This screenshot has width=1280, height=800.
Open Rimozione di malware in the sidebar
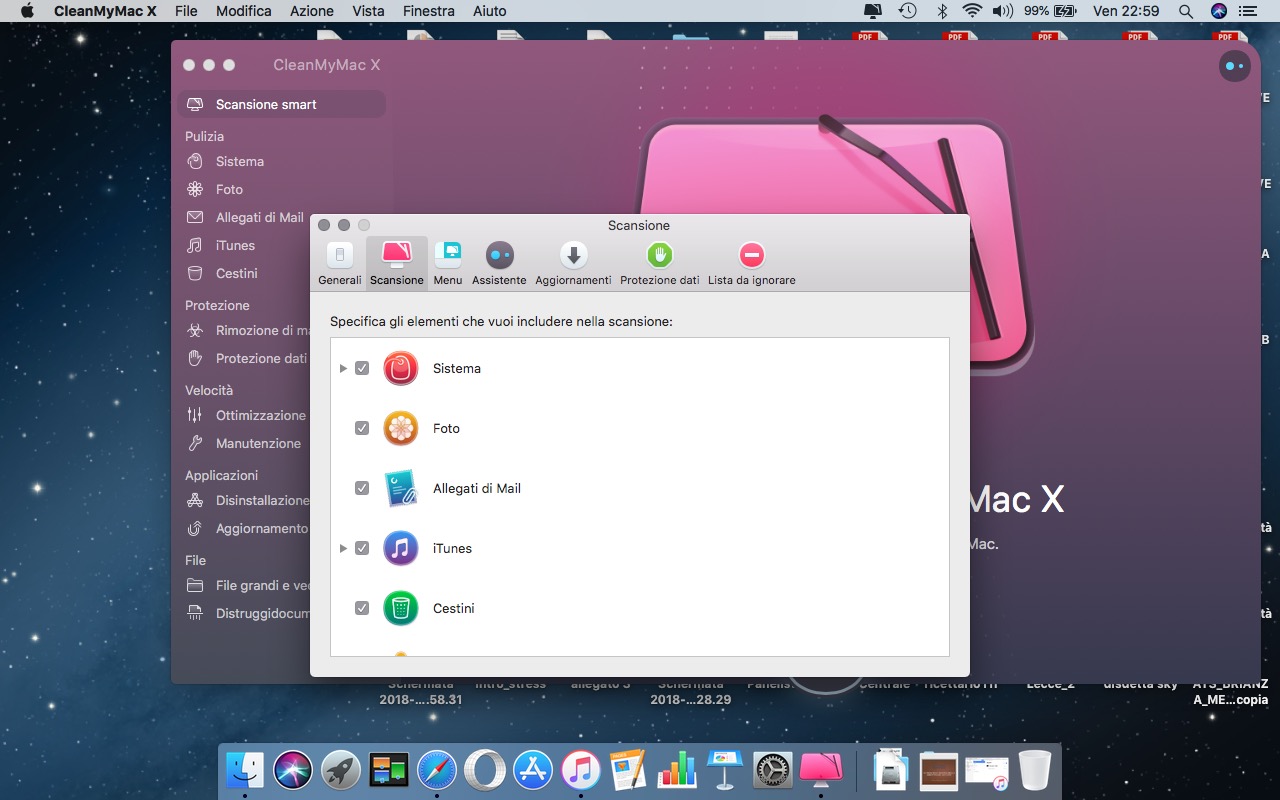pyautogui.click(x=247, y=330)
